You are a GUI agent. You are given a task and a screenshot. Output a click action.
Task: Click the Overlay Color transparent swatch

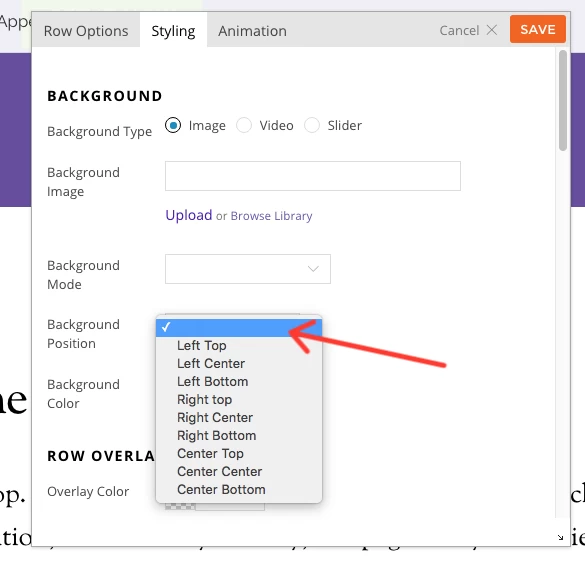pos(180,506)
